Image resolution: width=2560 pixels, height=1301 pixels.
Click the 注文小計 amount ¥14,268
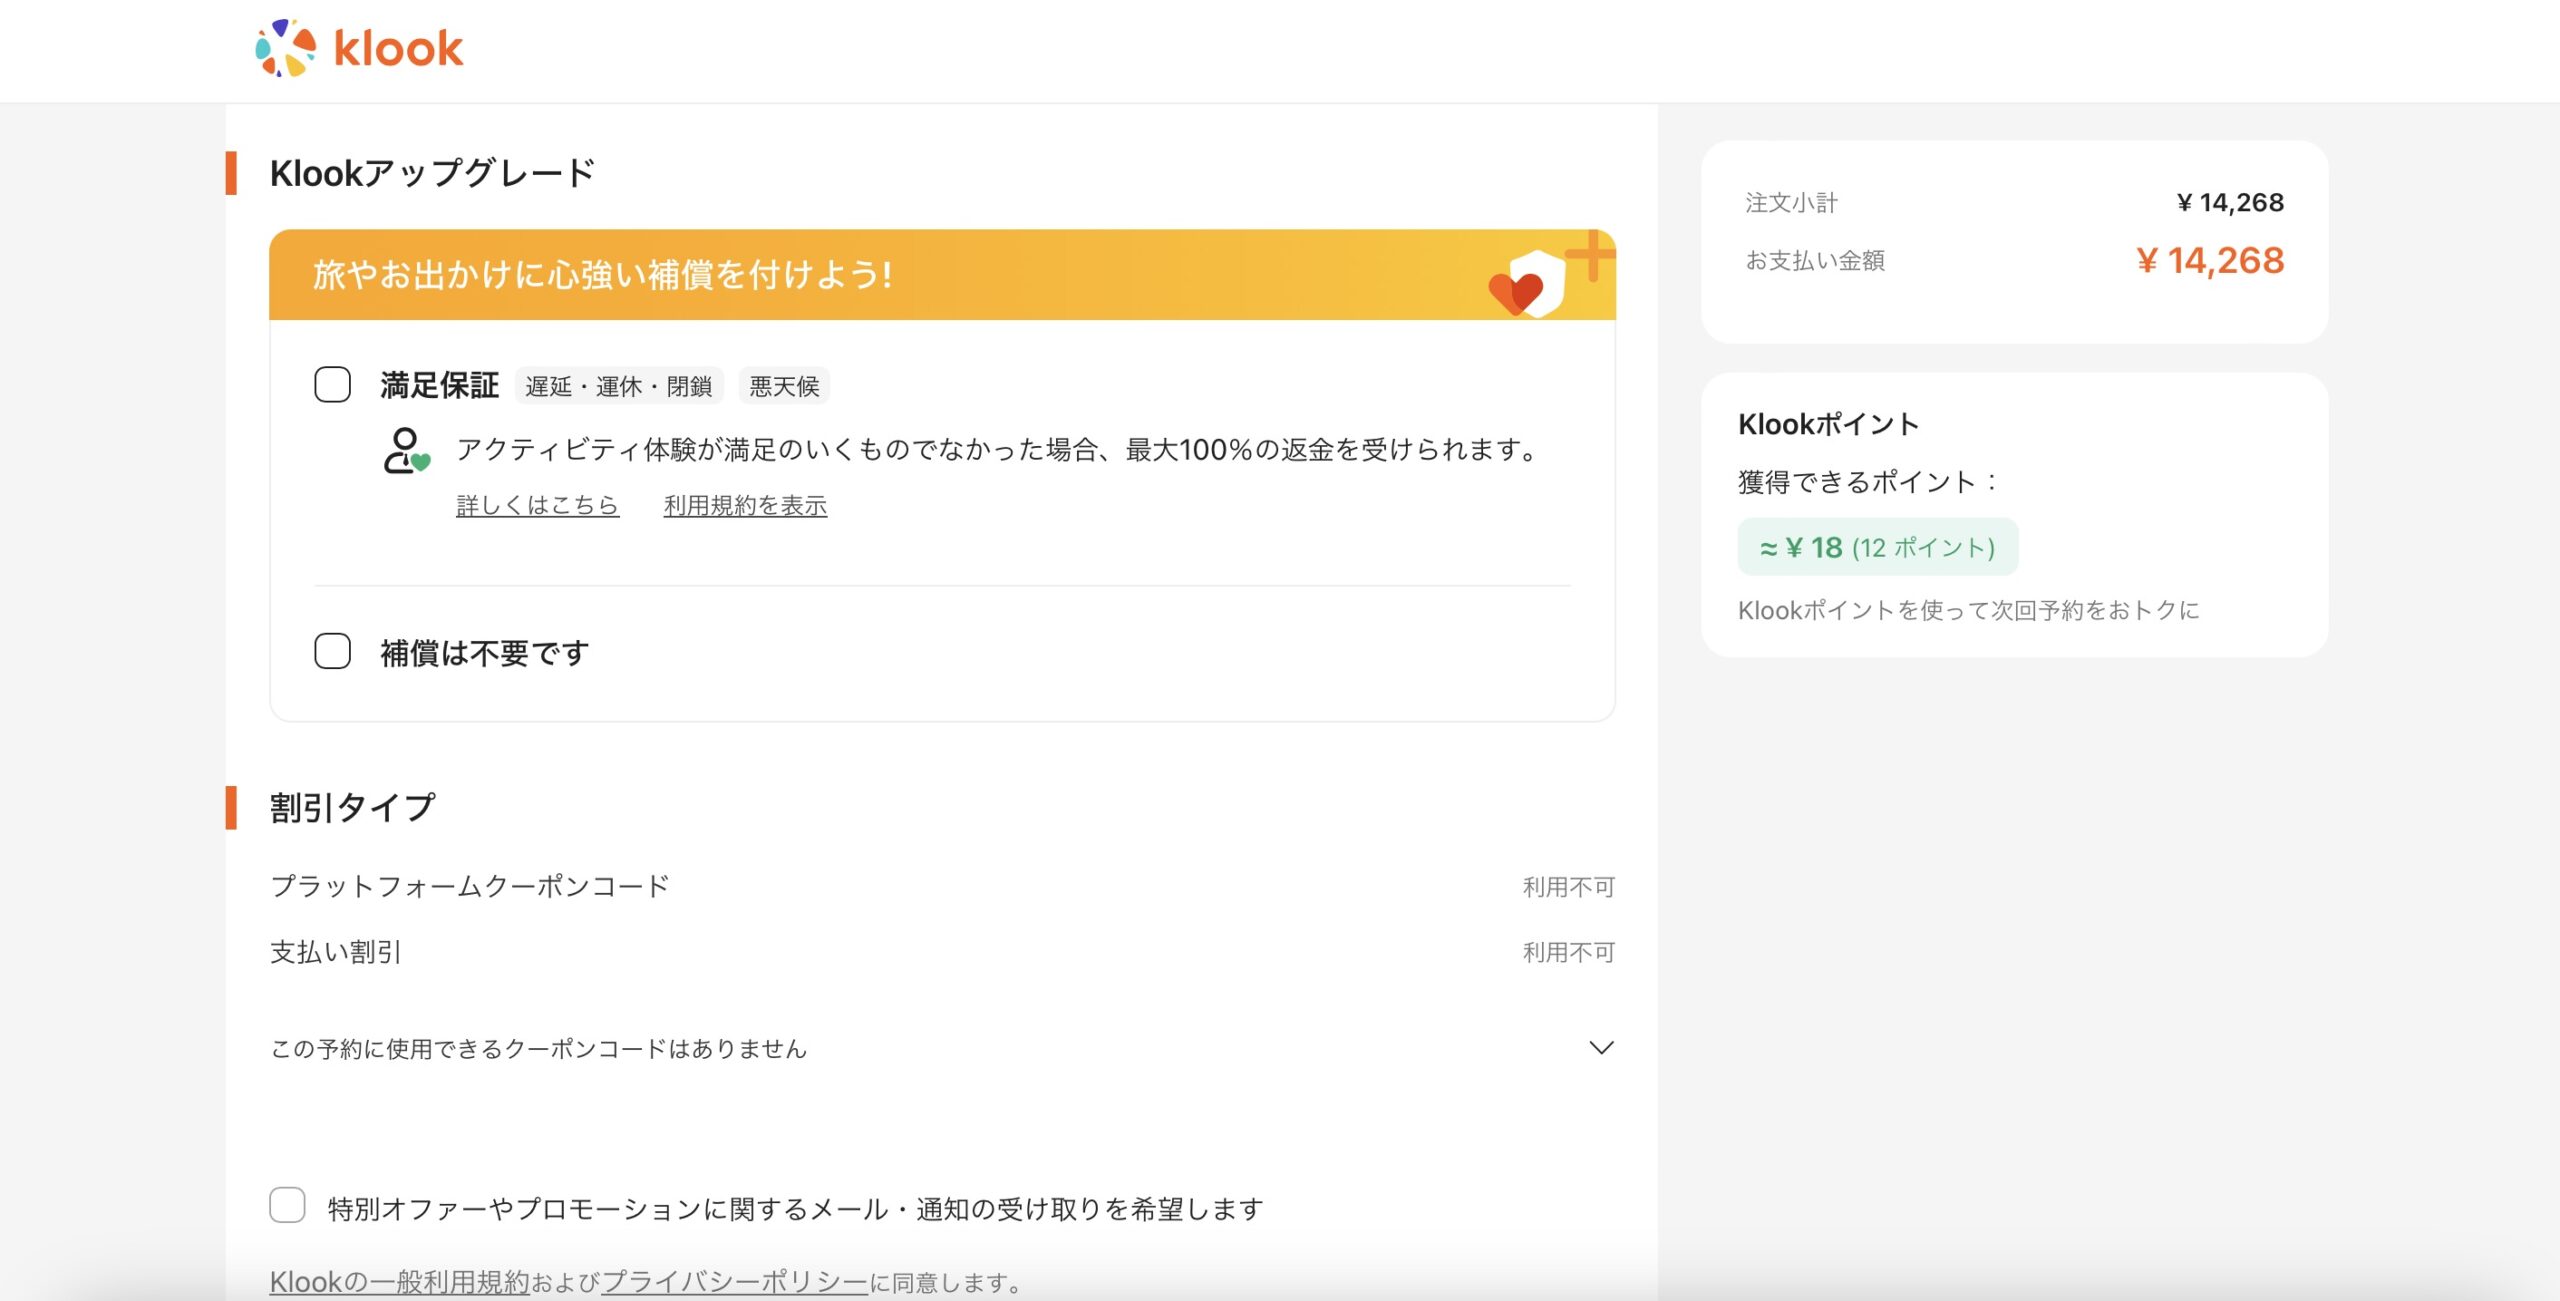(x=2230, y=203)
